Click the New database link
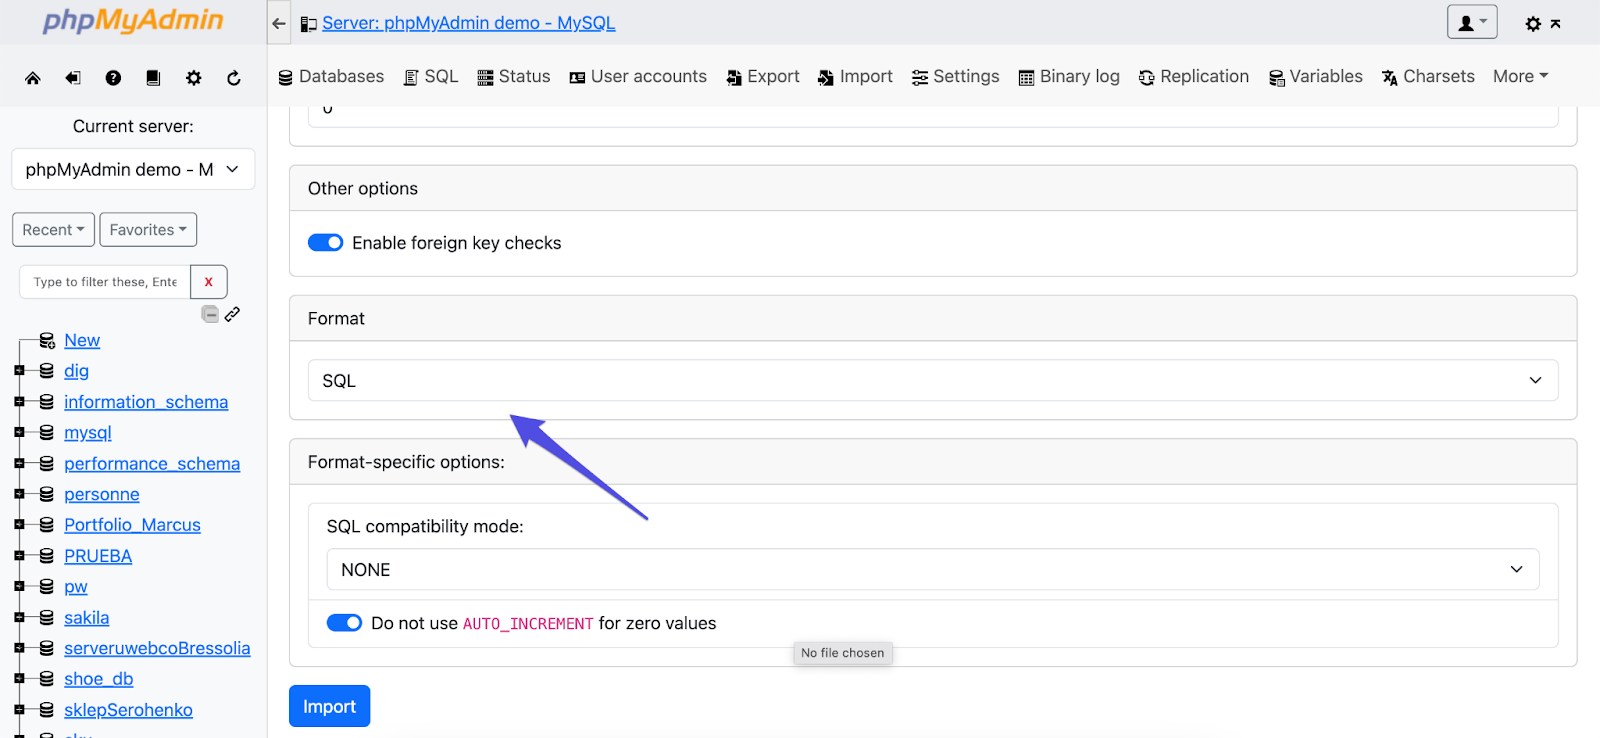 (82, 340)
